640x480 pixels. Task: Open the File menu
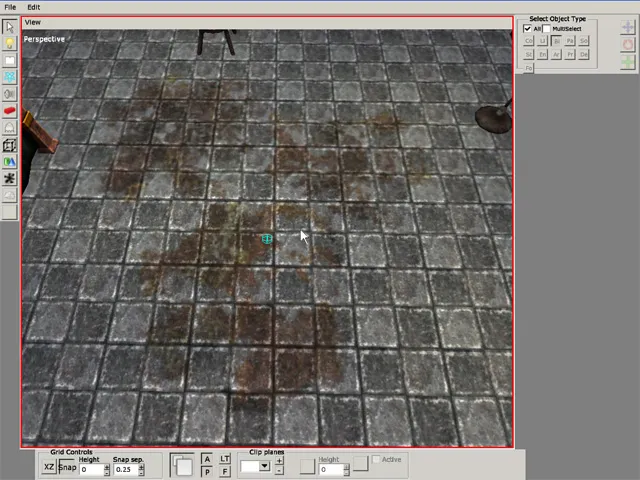10,7
